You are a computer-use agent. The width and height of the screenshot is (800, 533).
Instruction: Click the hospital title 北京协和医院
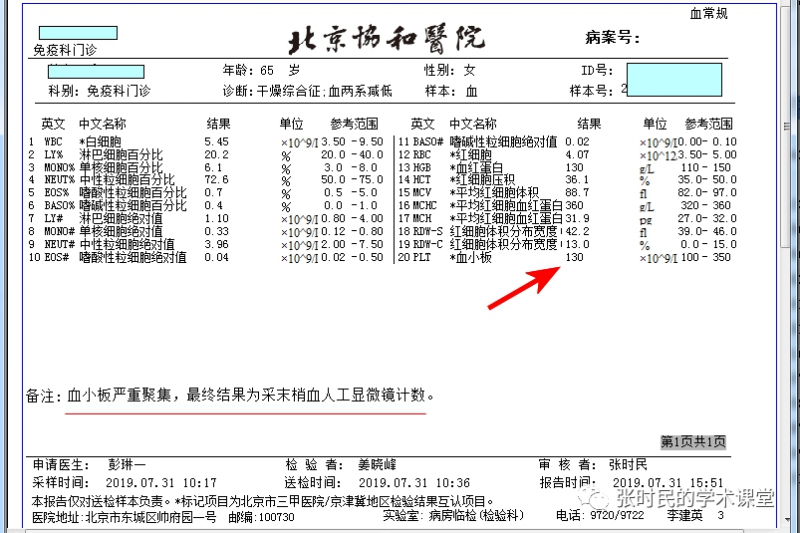(386, 39)
